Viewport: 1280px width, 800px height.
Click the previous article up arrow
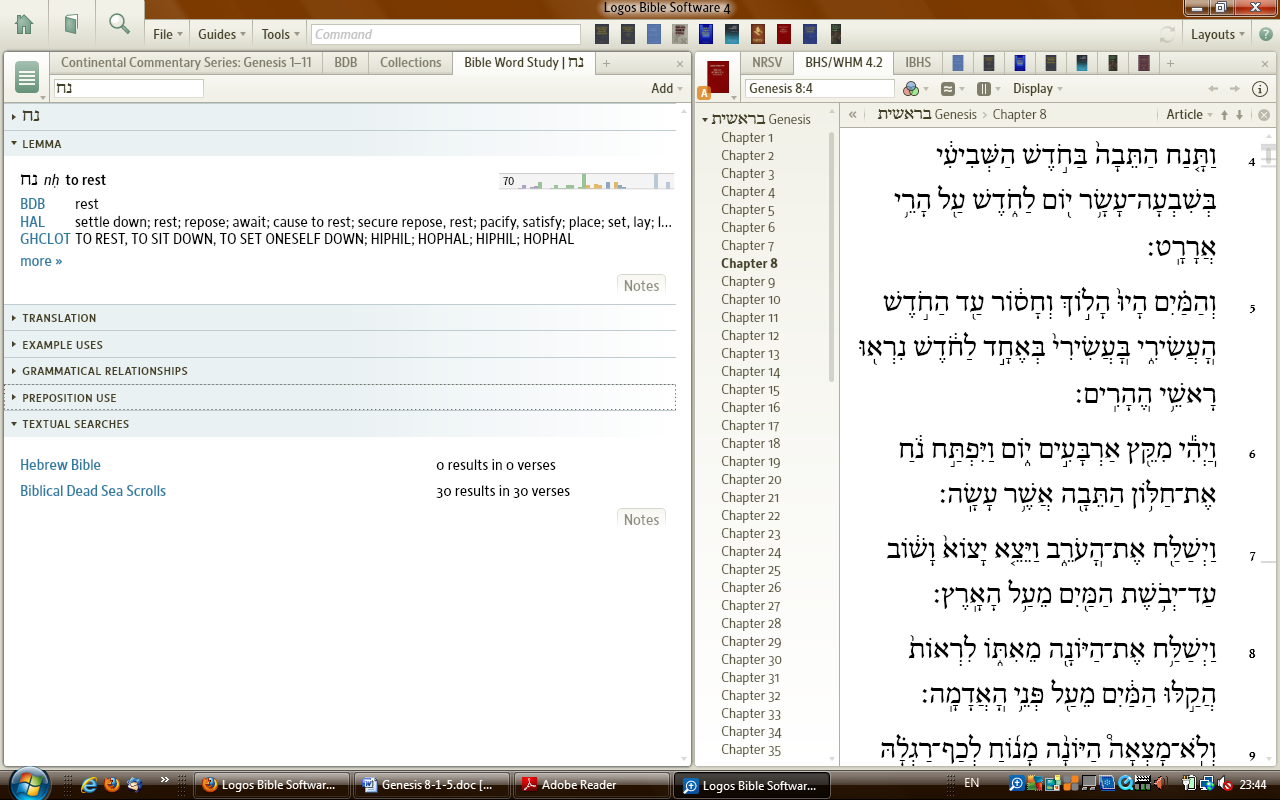1224,114
